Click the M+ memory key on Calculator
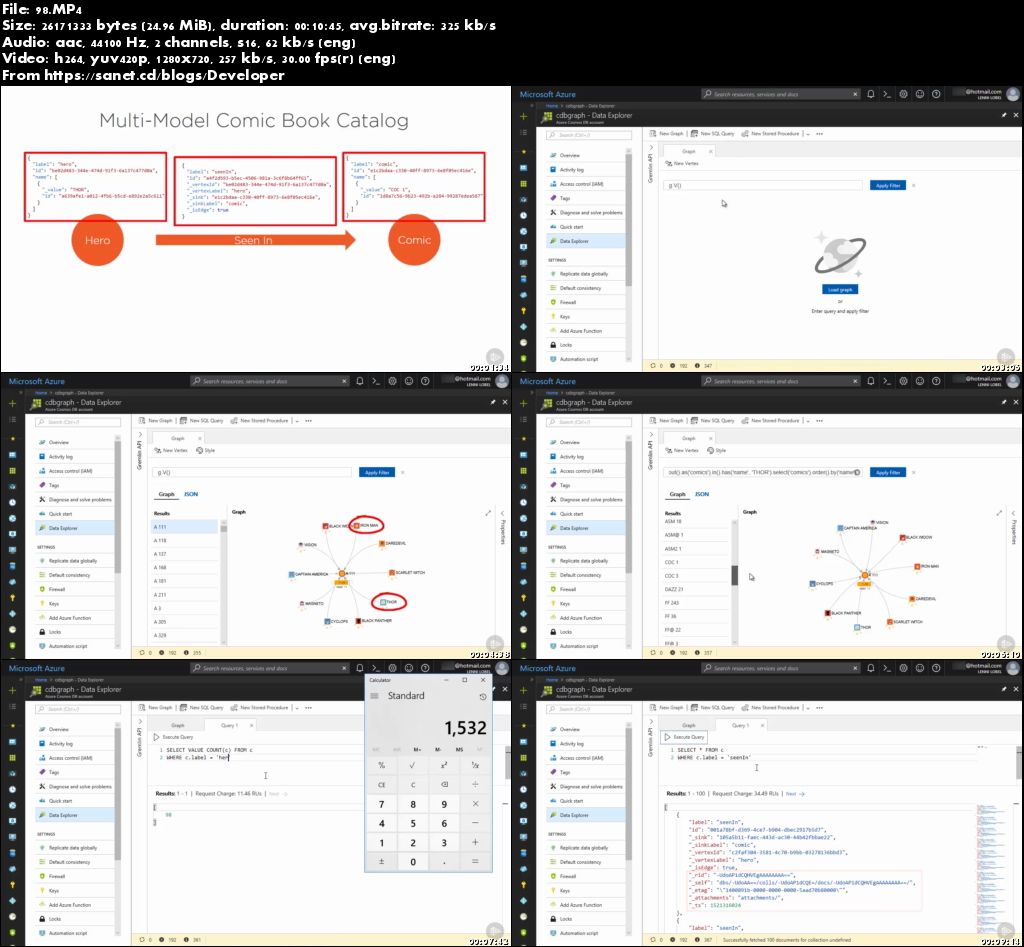This screenshot has width=1024, height=947. 417,749
